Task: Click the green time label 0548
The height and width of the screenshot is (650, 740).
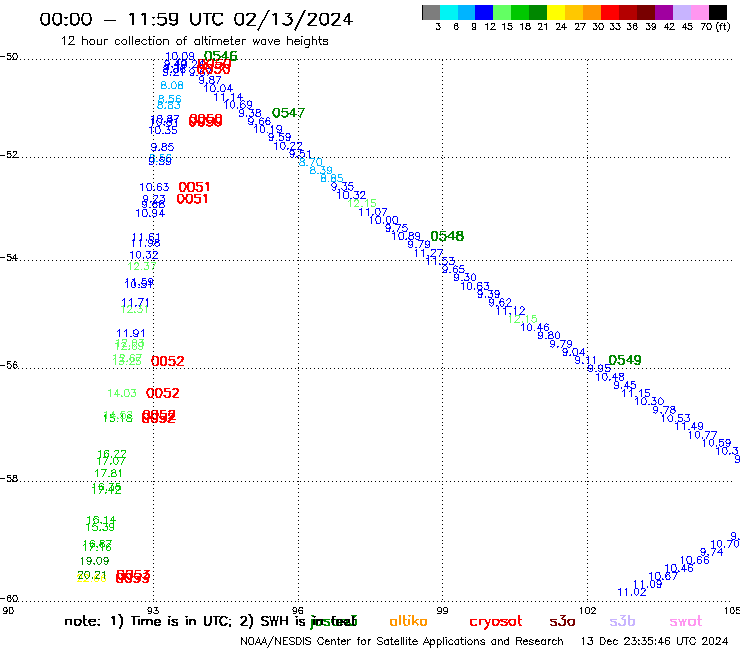Action: (x=447, y=236)
